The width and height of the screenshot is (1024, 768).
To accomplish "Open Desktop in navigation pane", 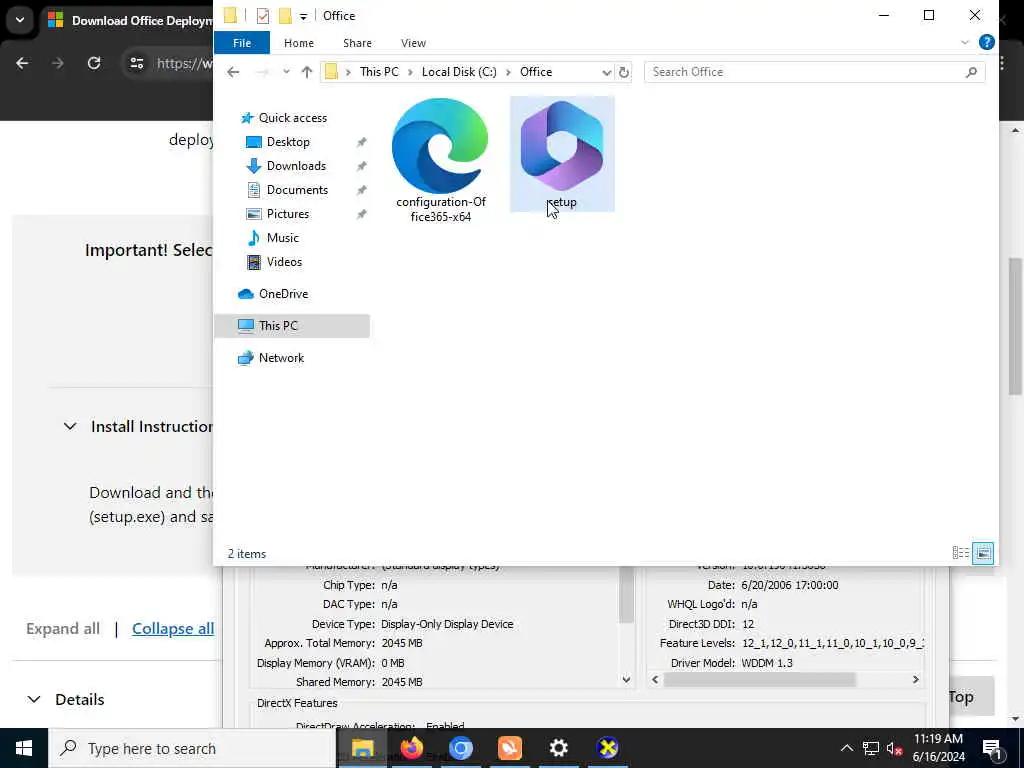I will click(288, 142).
